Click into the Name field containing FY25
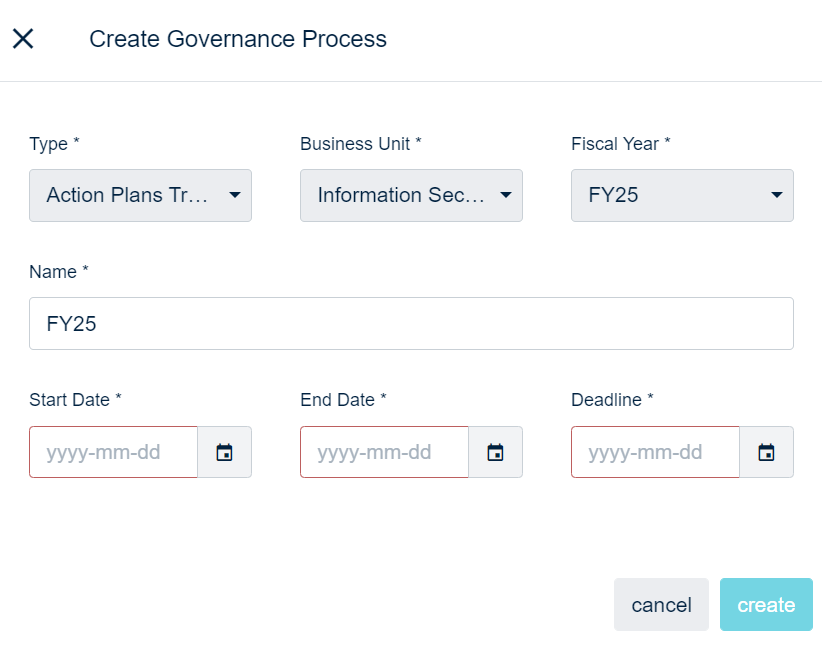This screenshot has width=822, height=647. [411, 323]
